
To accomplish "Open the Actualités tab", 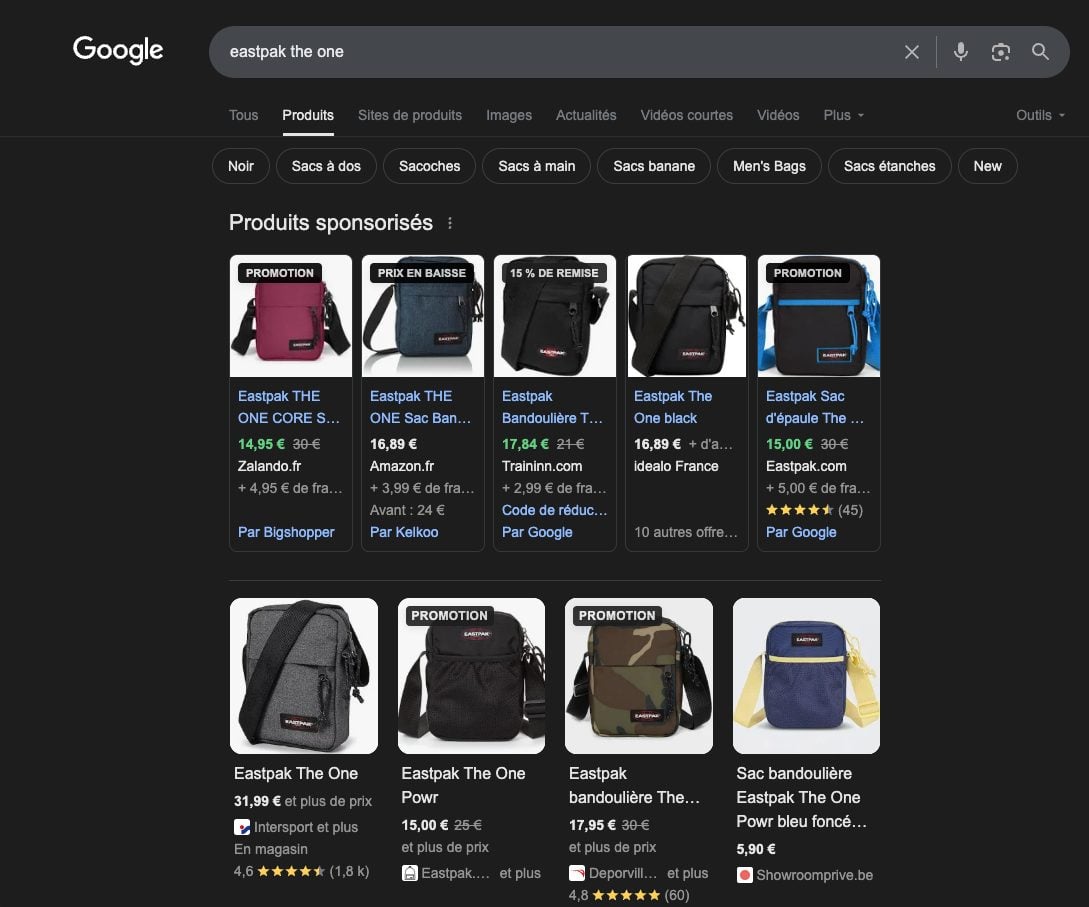I will [x=585, y=115].
